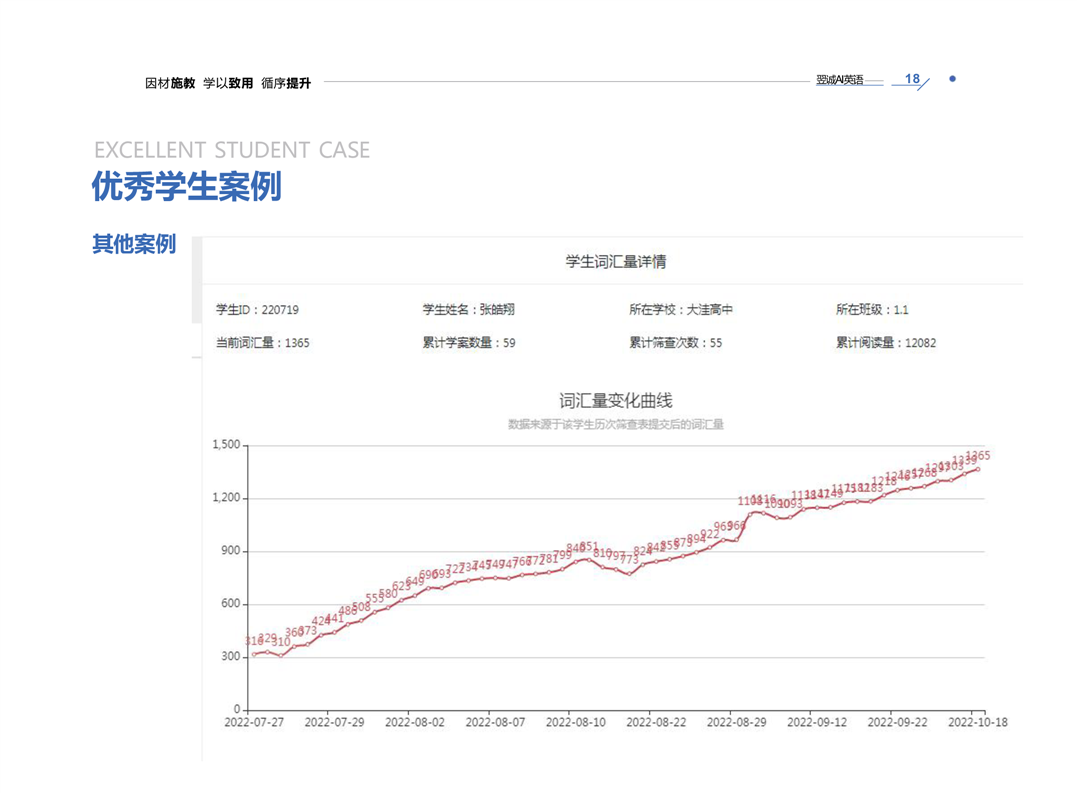Select the 其他案例 section label

[134, 245]
